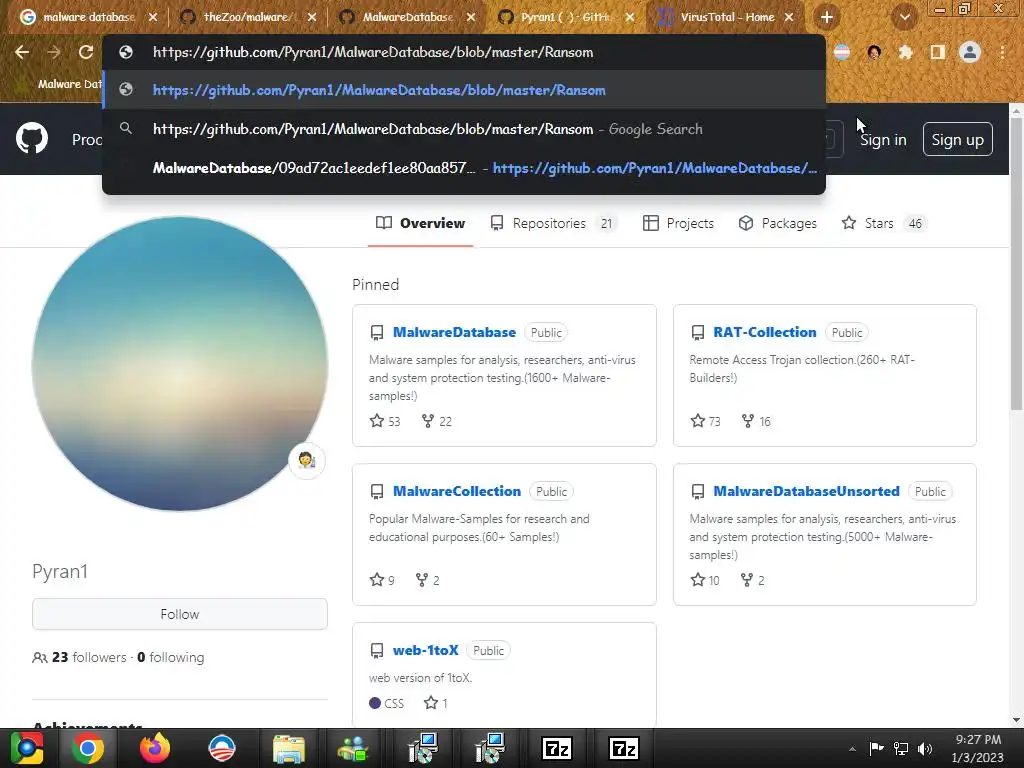View the 2 forks of MalwareDatabaseUnsorted
Viewport: 1024px width, 768px height.
(x=752, y=580)
